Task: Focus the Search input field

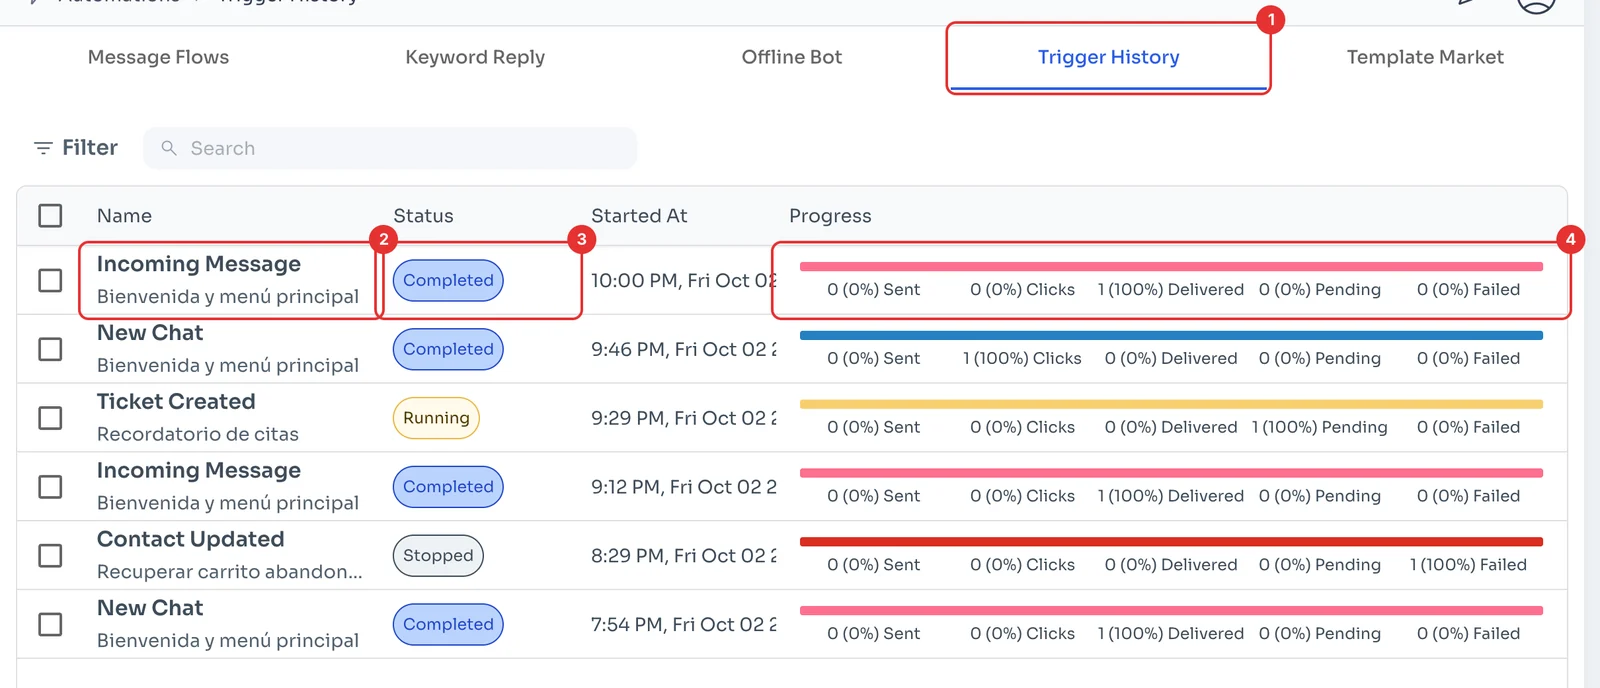Action: 390,148
